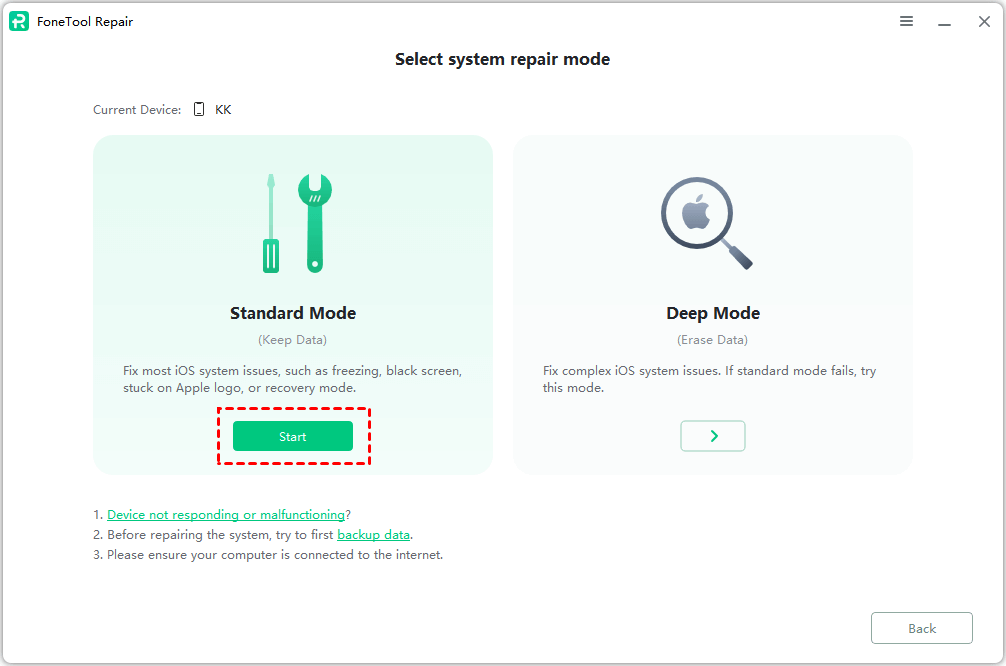Open the hamburger menu in title bar
This screenshot has height=666, width=1006.
click(906, 21)
